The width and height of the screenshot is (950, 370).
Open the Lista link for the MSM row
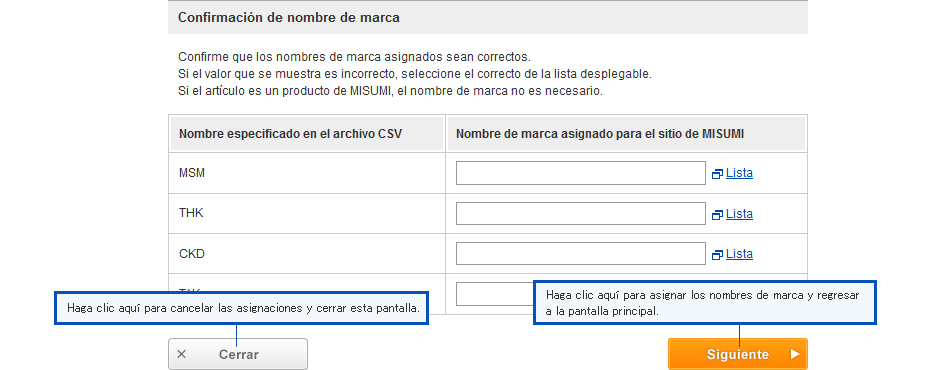739,173
